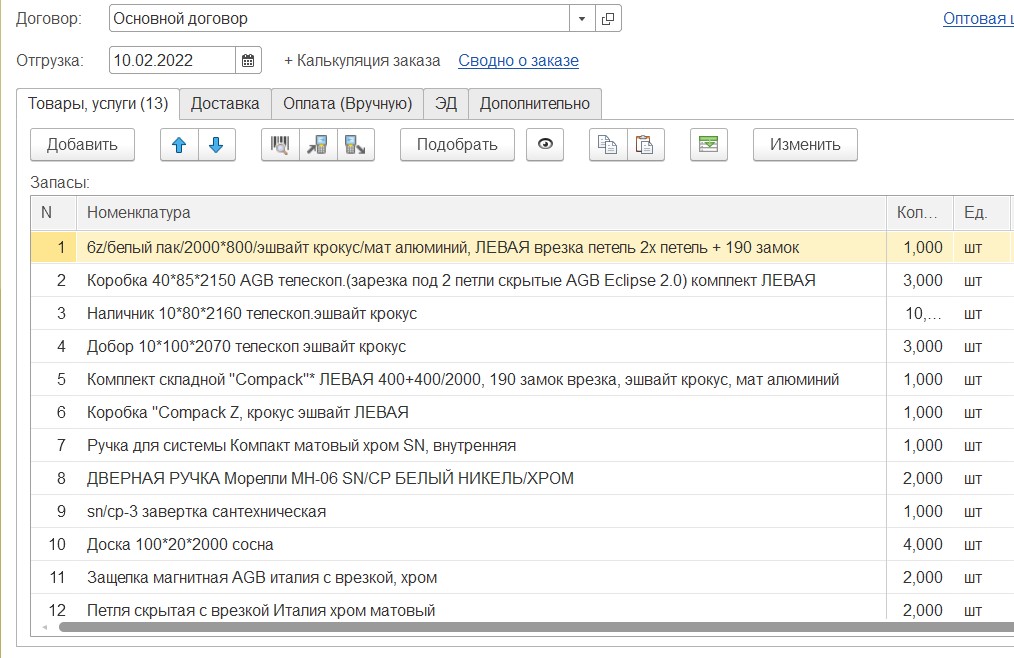Upload data to data collection terminal

tap(355, 145)
